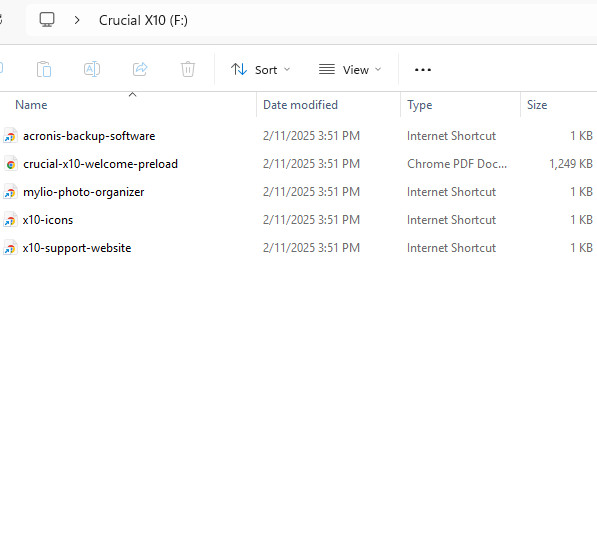This screenshot has height=549, width=597.
Task: Click the This PC monitor icon
Action: pos(47,19)
